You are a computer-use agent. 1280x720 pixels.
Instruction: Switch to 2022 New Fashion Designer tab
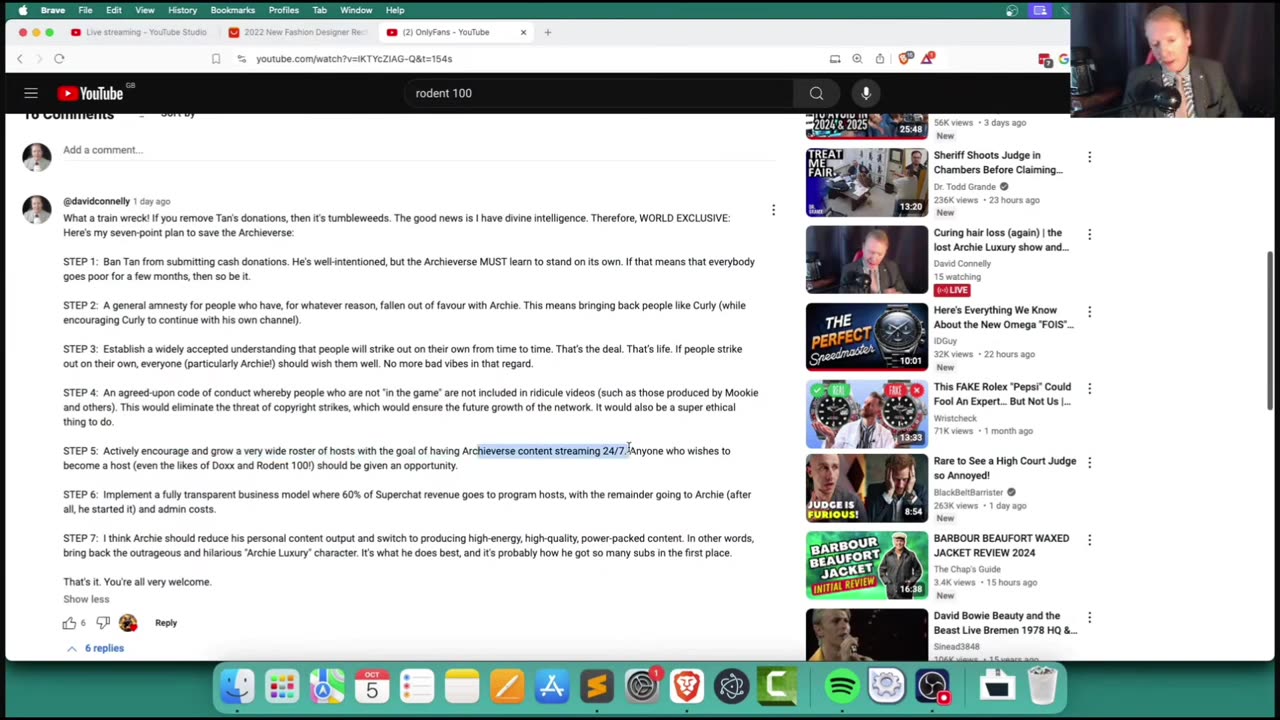coord(297,32)
